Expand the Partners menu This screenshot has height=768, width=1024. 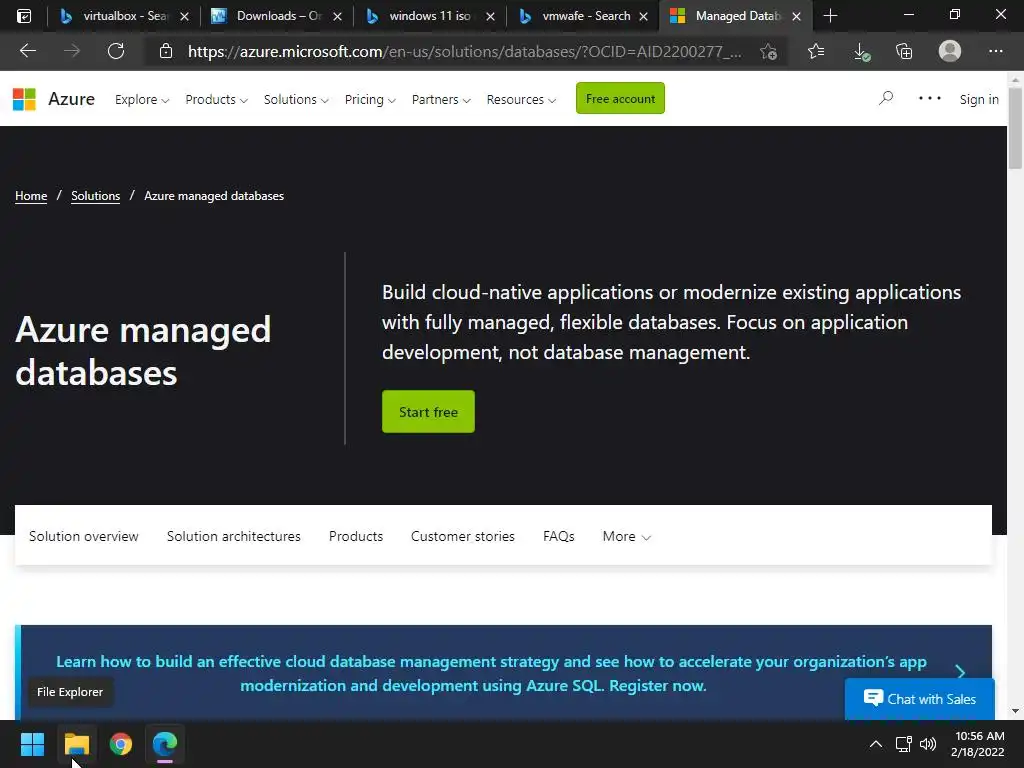click(441, 99)
